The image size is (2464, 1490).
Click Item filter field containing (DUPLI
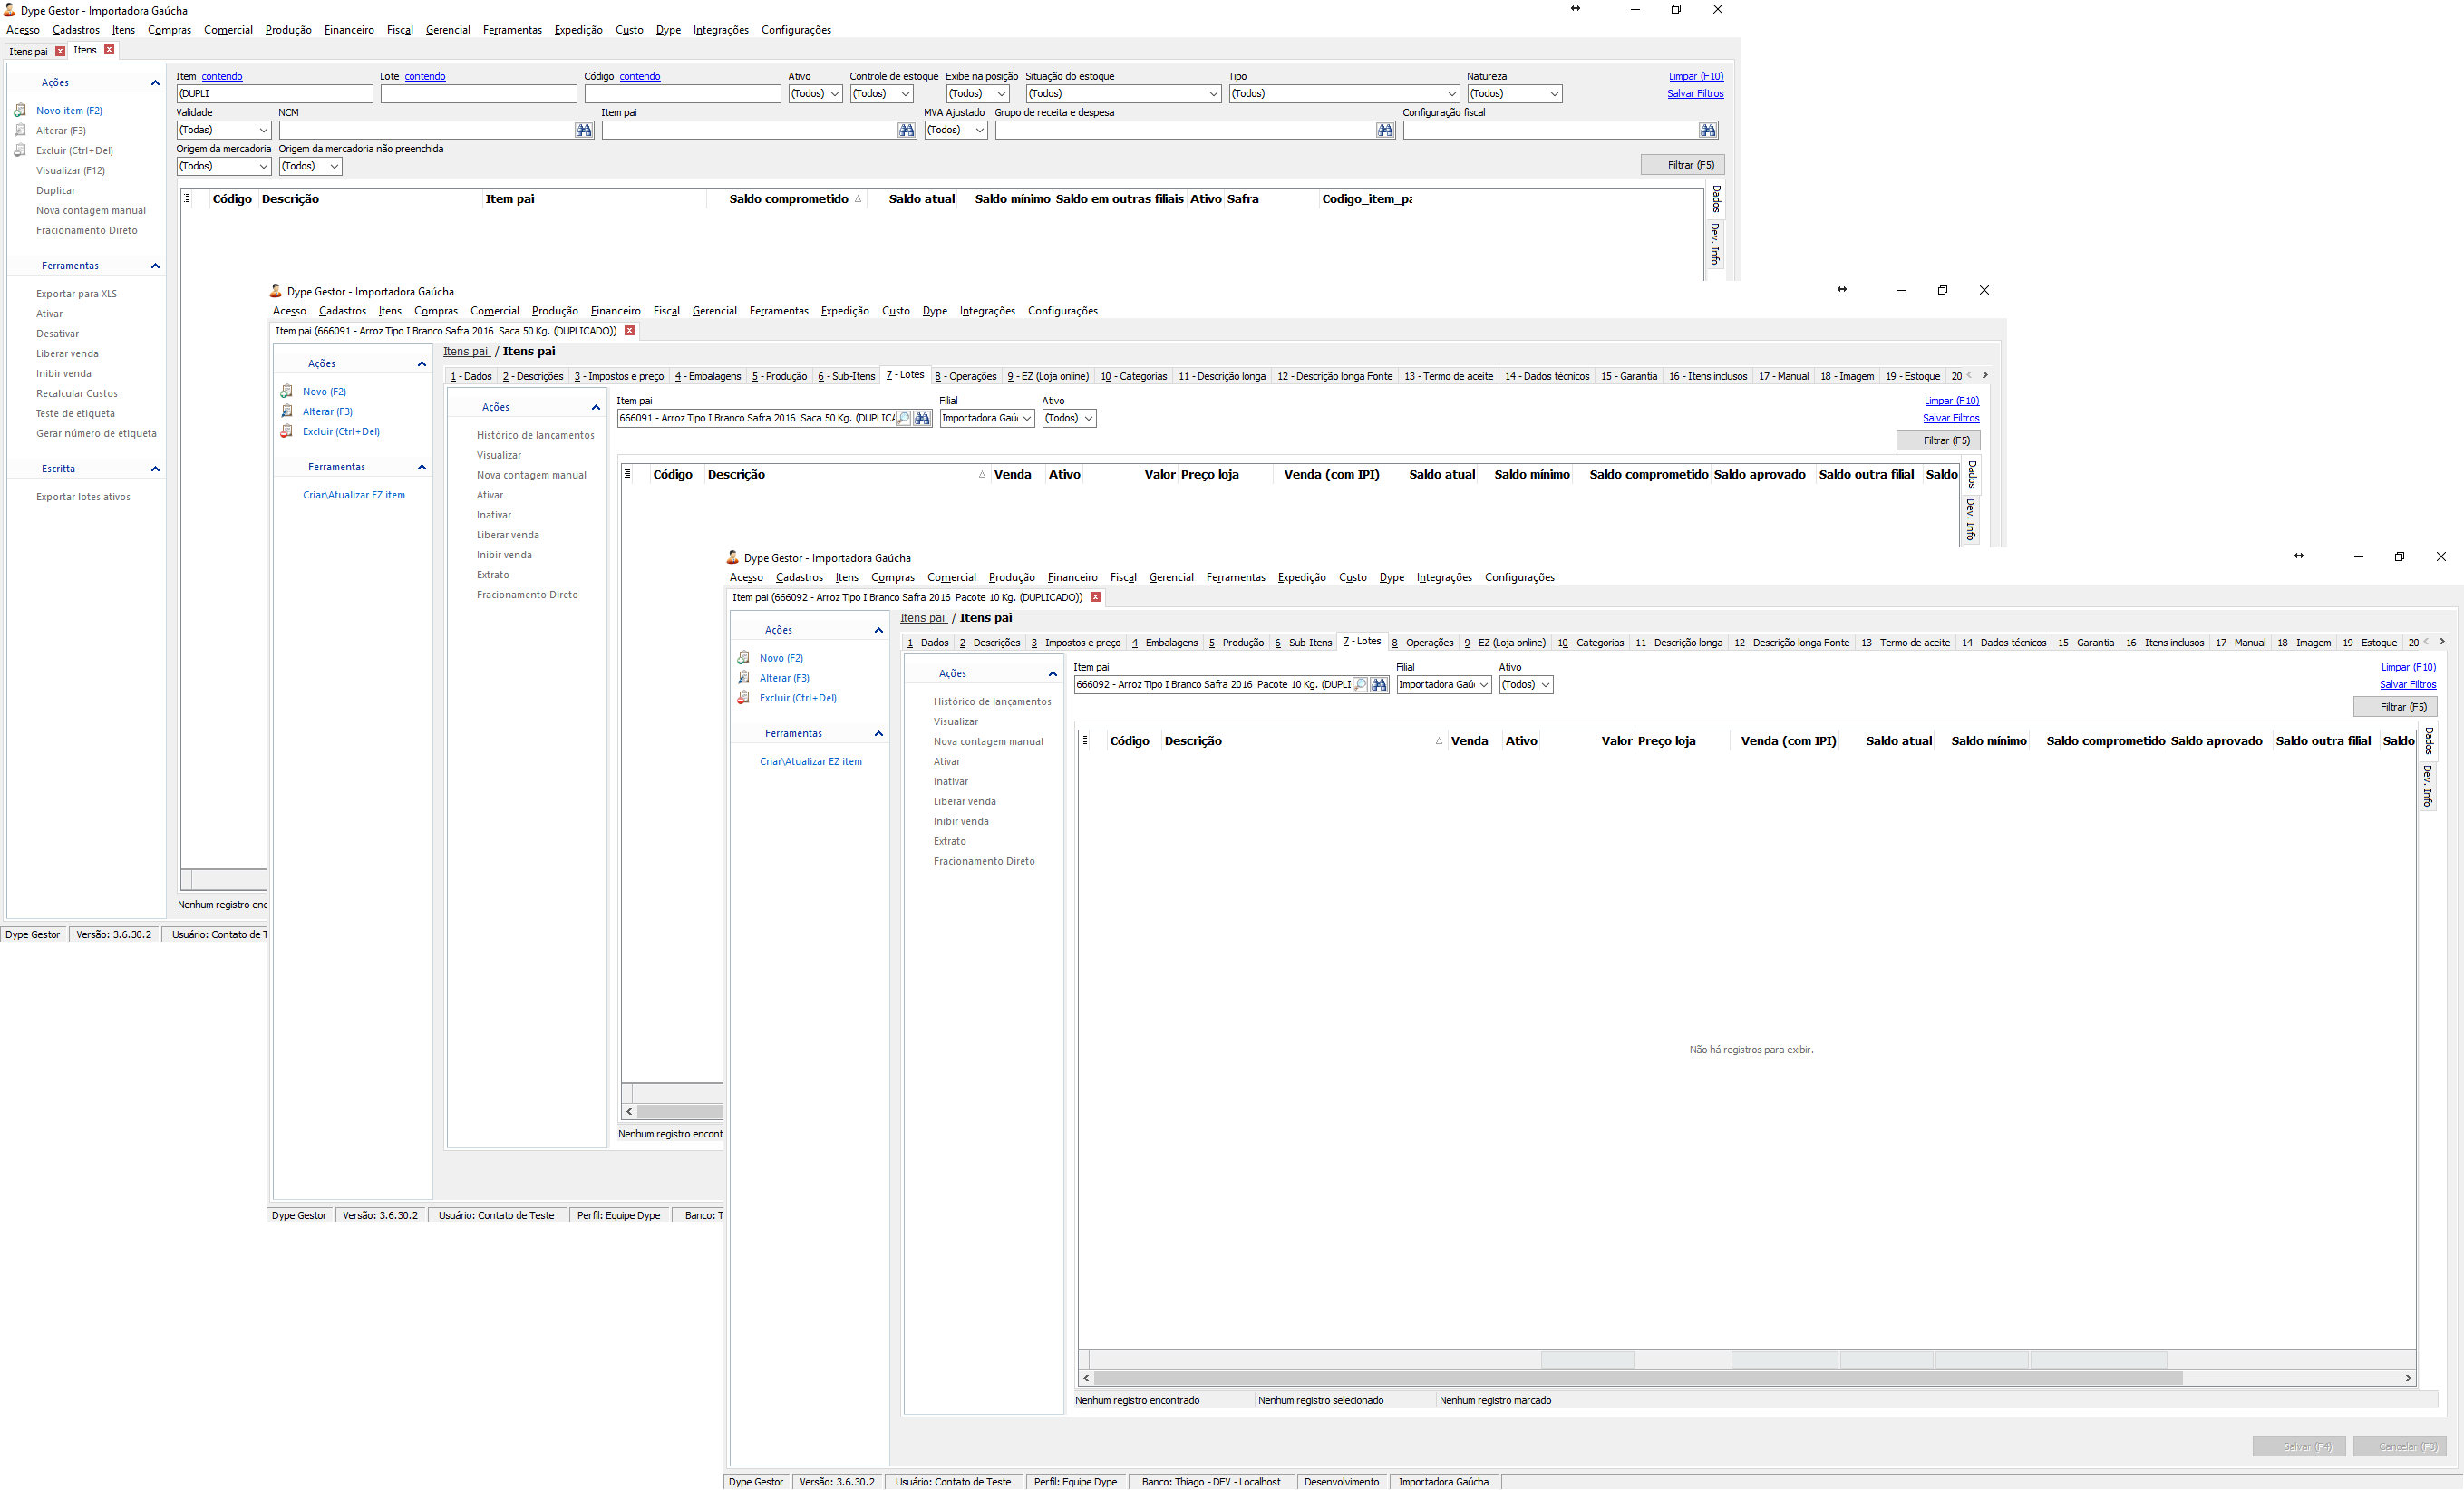(x=275, y=94)
